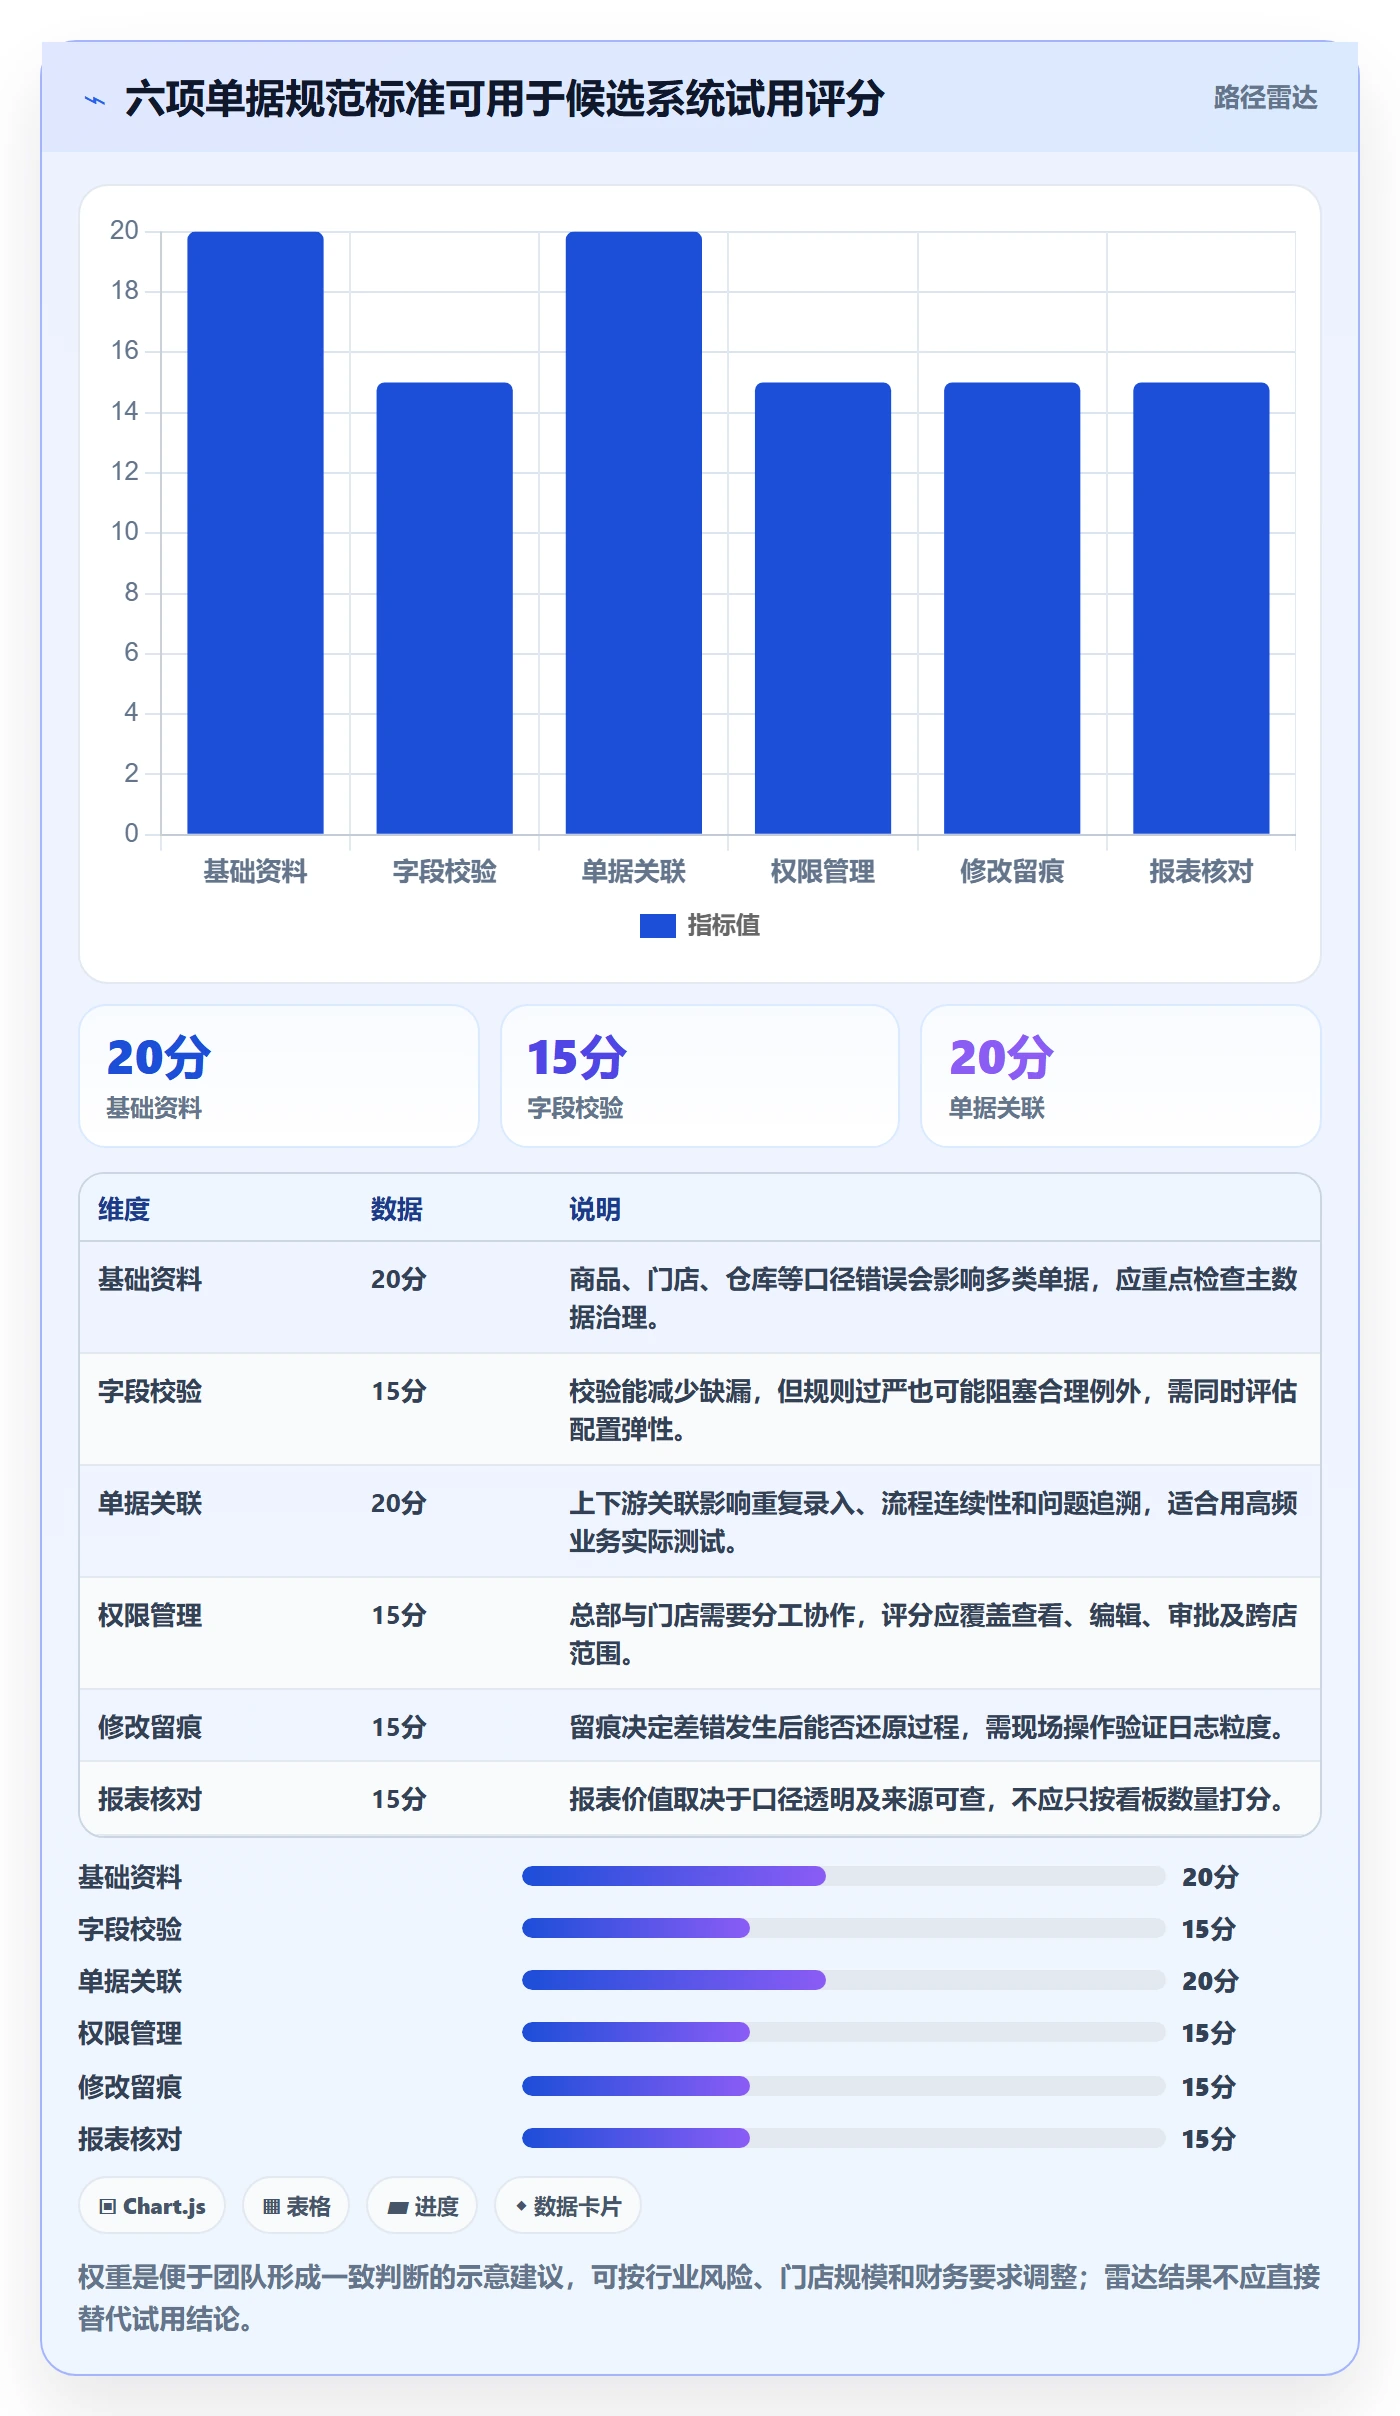This screenshot has width=1400, height=2416.
Task: Select the 字段校验 table row name
Action: click(150, 1391)
